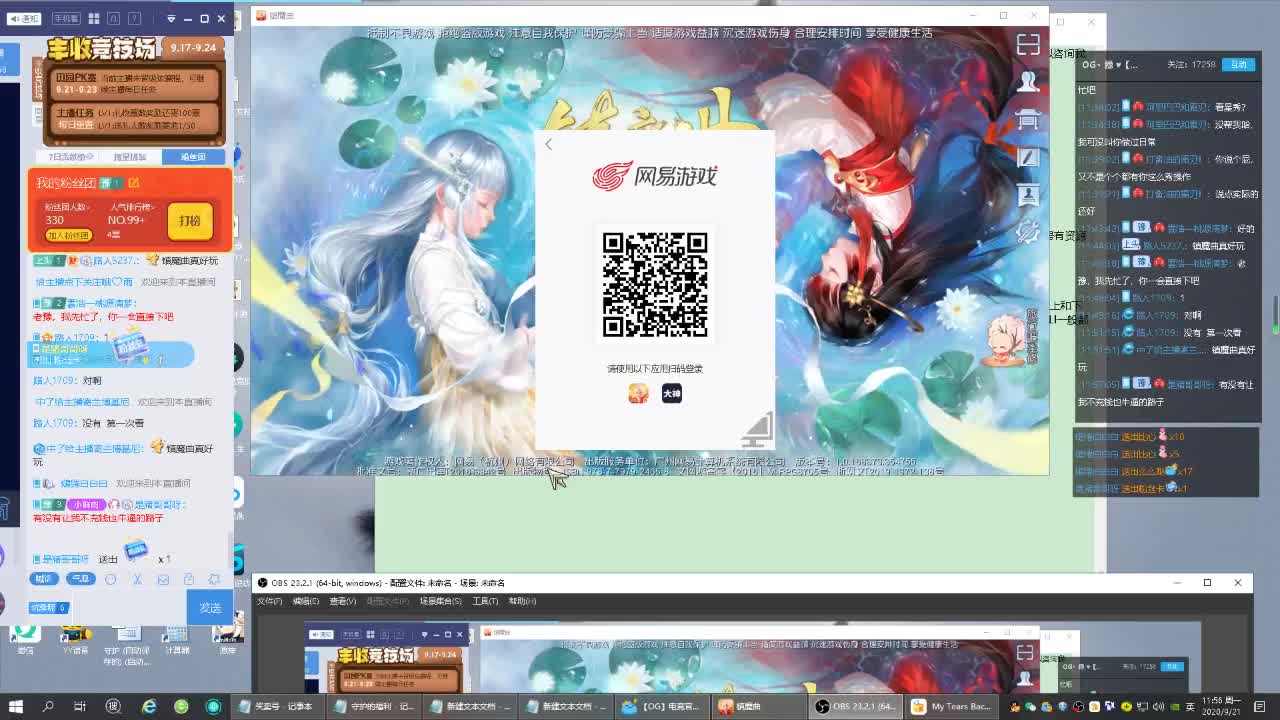Click the blue 发送 send button

point(210,607)
